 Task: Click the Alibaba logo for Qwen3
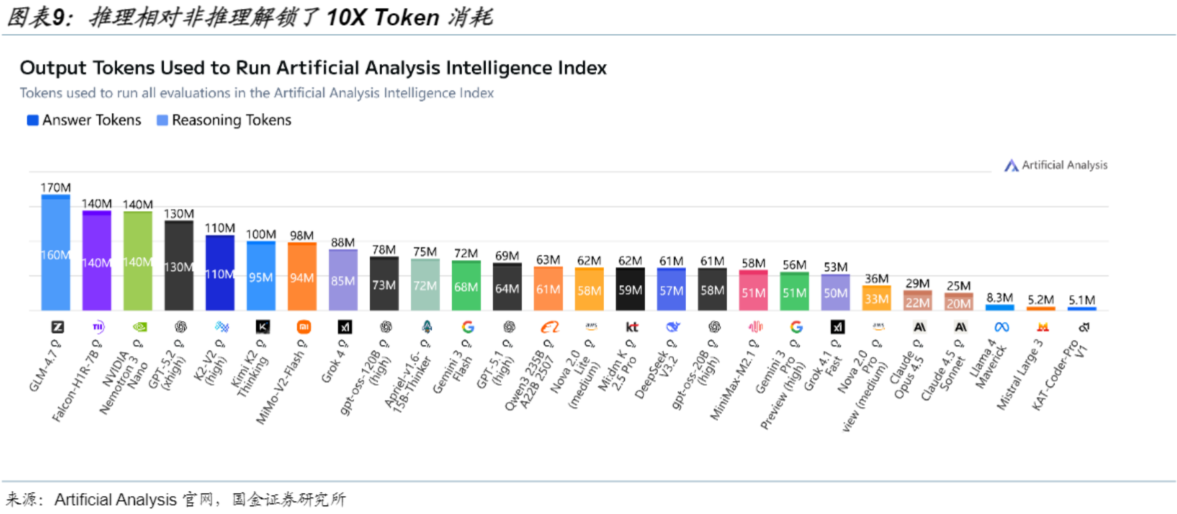tap(549, 327)
